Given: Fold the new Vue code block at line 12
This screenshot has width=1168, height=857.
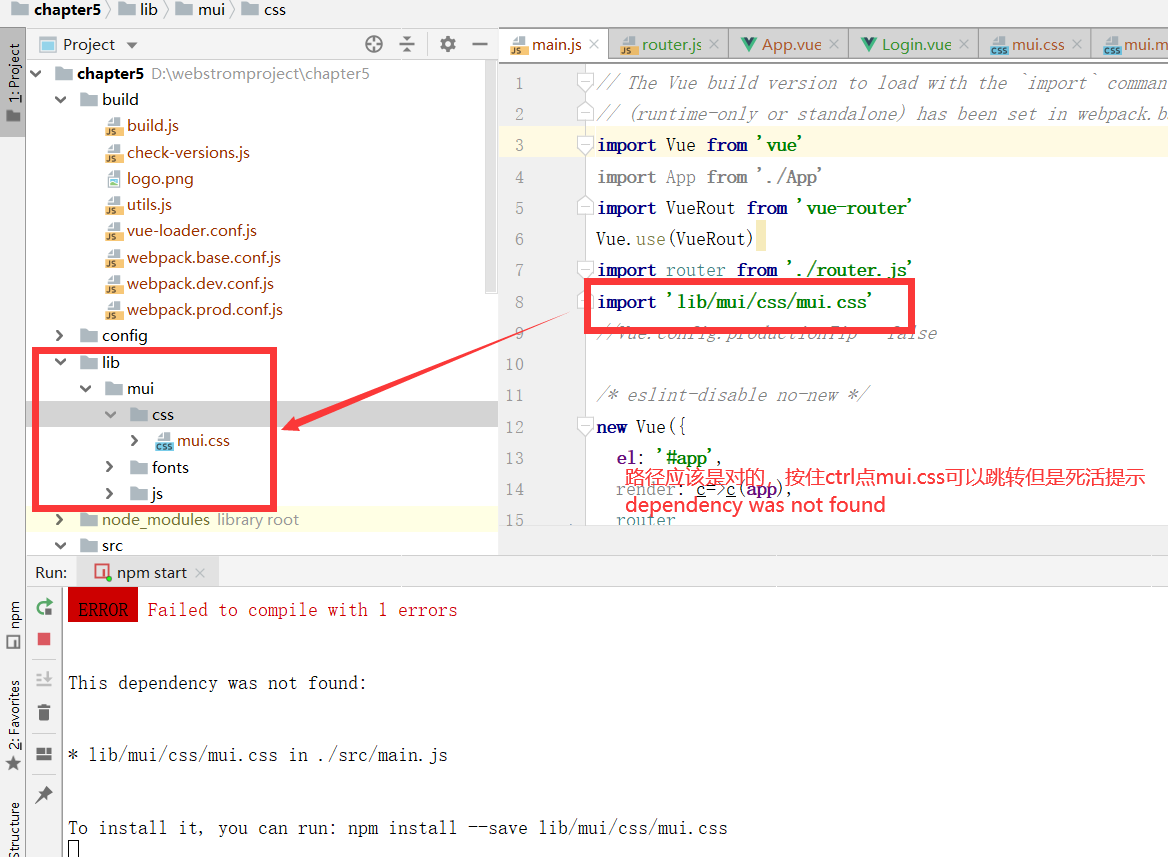Looking at the screenshot, I should click(585, 427).
